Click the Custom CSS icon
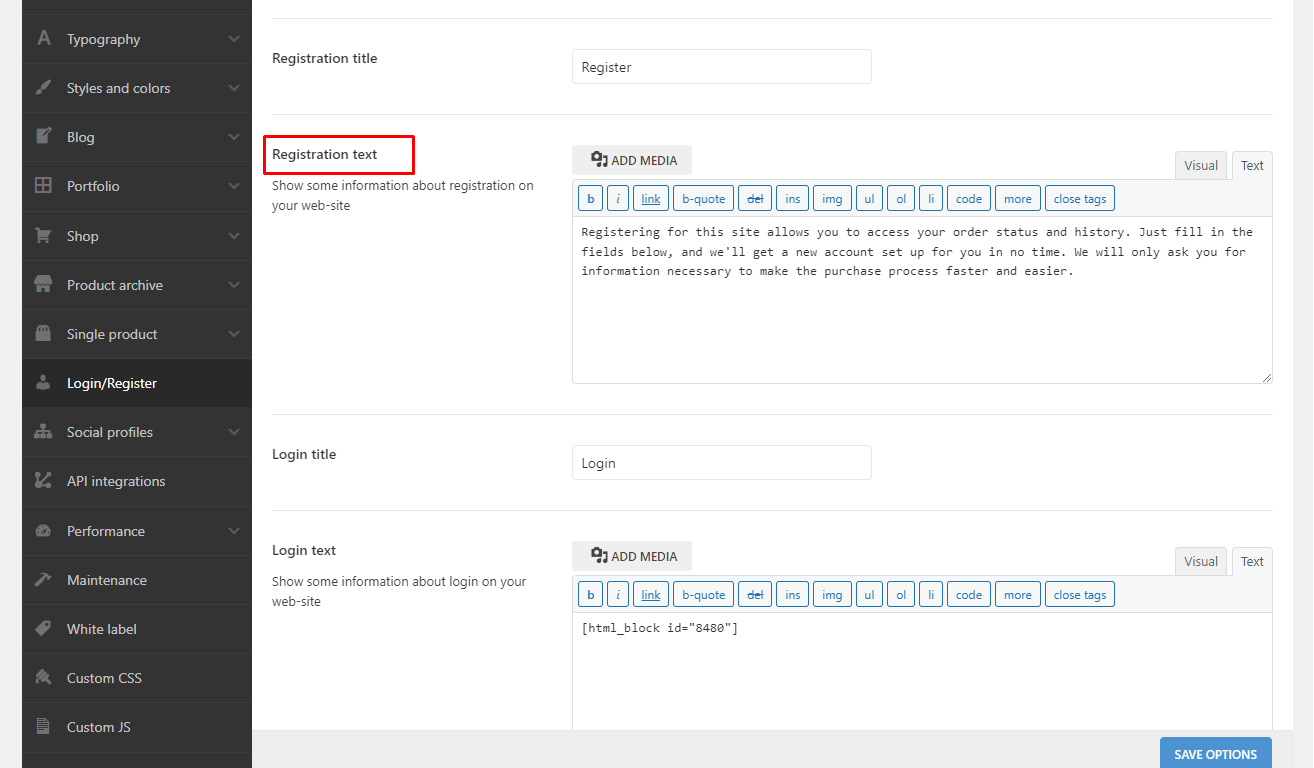Screen dimensions: 1314x768 [43, 678]
